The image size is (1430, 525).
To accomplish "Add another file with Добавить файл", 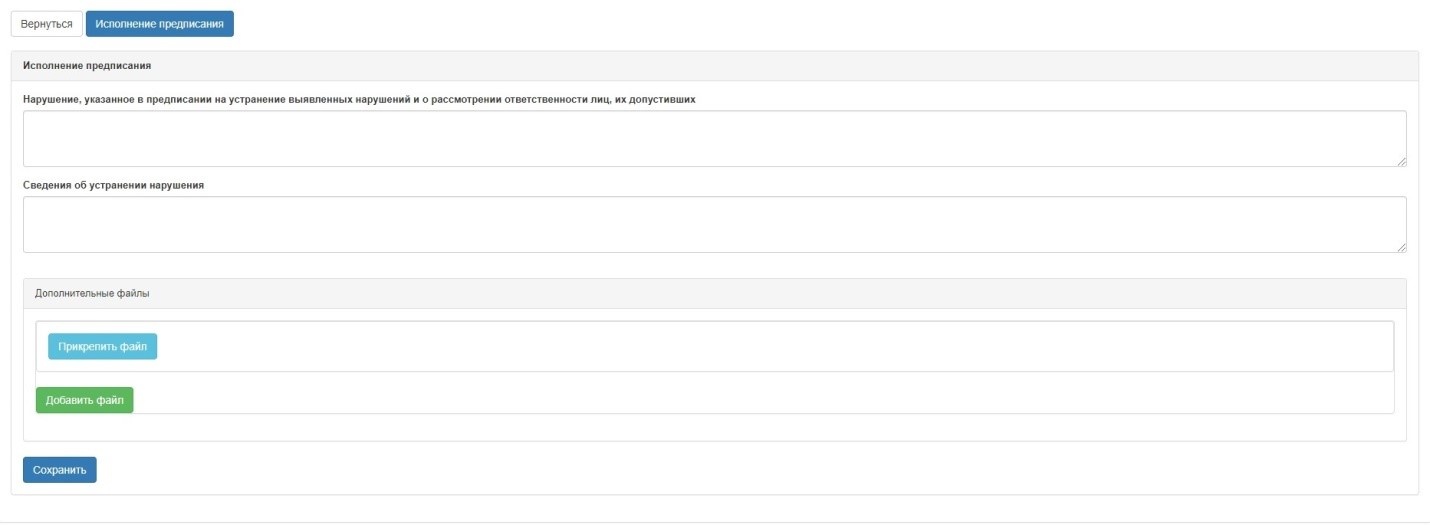I will [x=85, y=400].
